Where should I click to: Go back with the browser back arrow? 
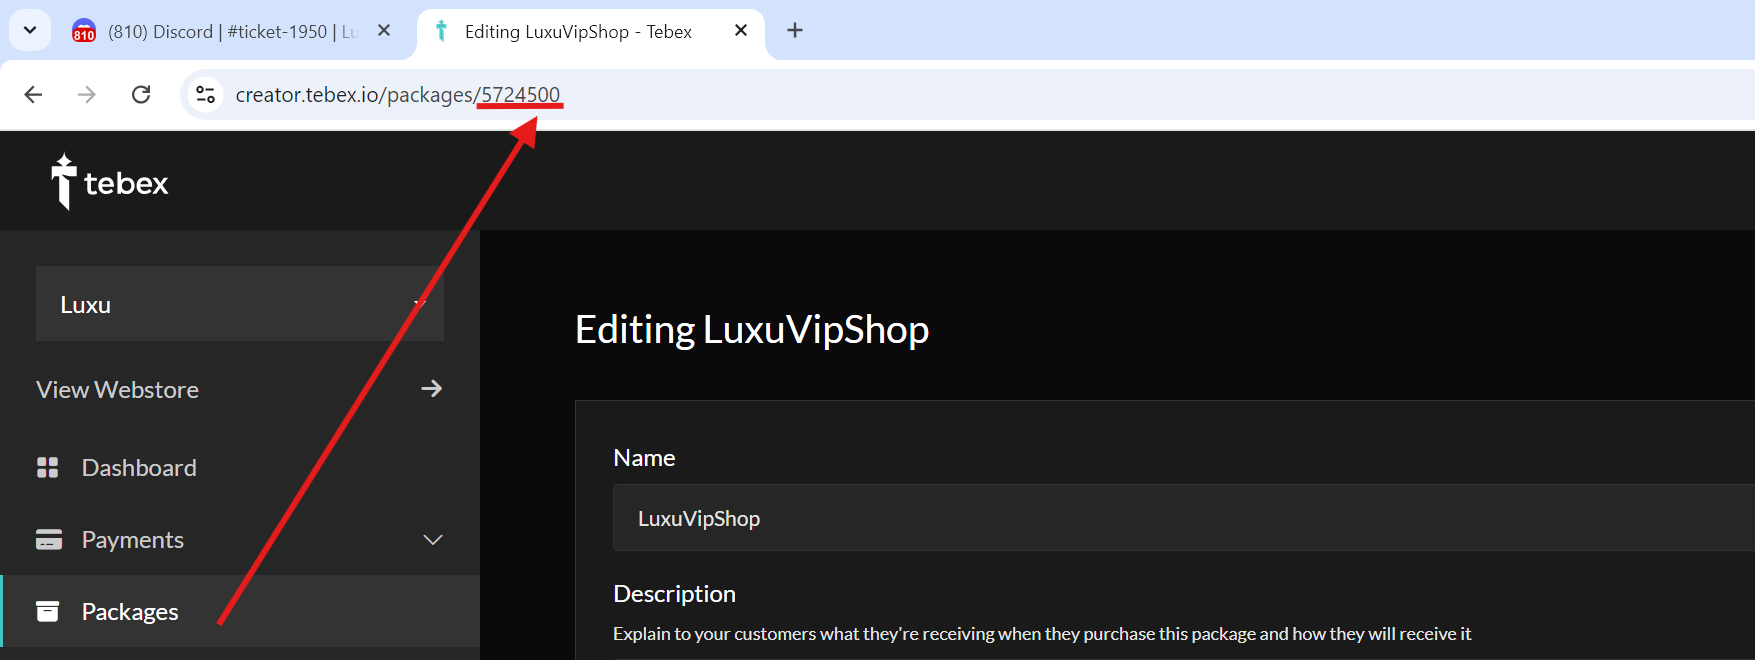click(x=33, y=94)
